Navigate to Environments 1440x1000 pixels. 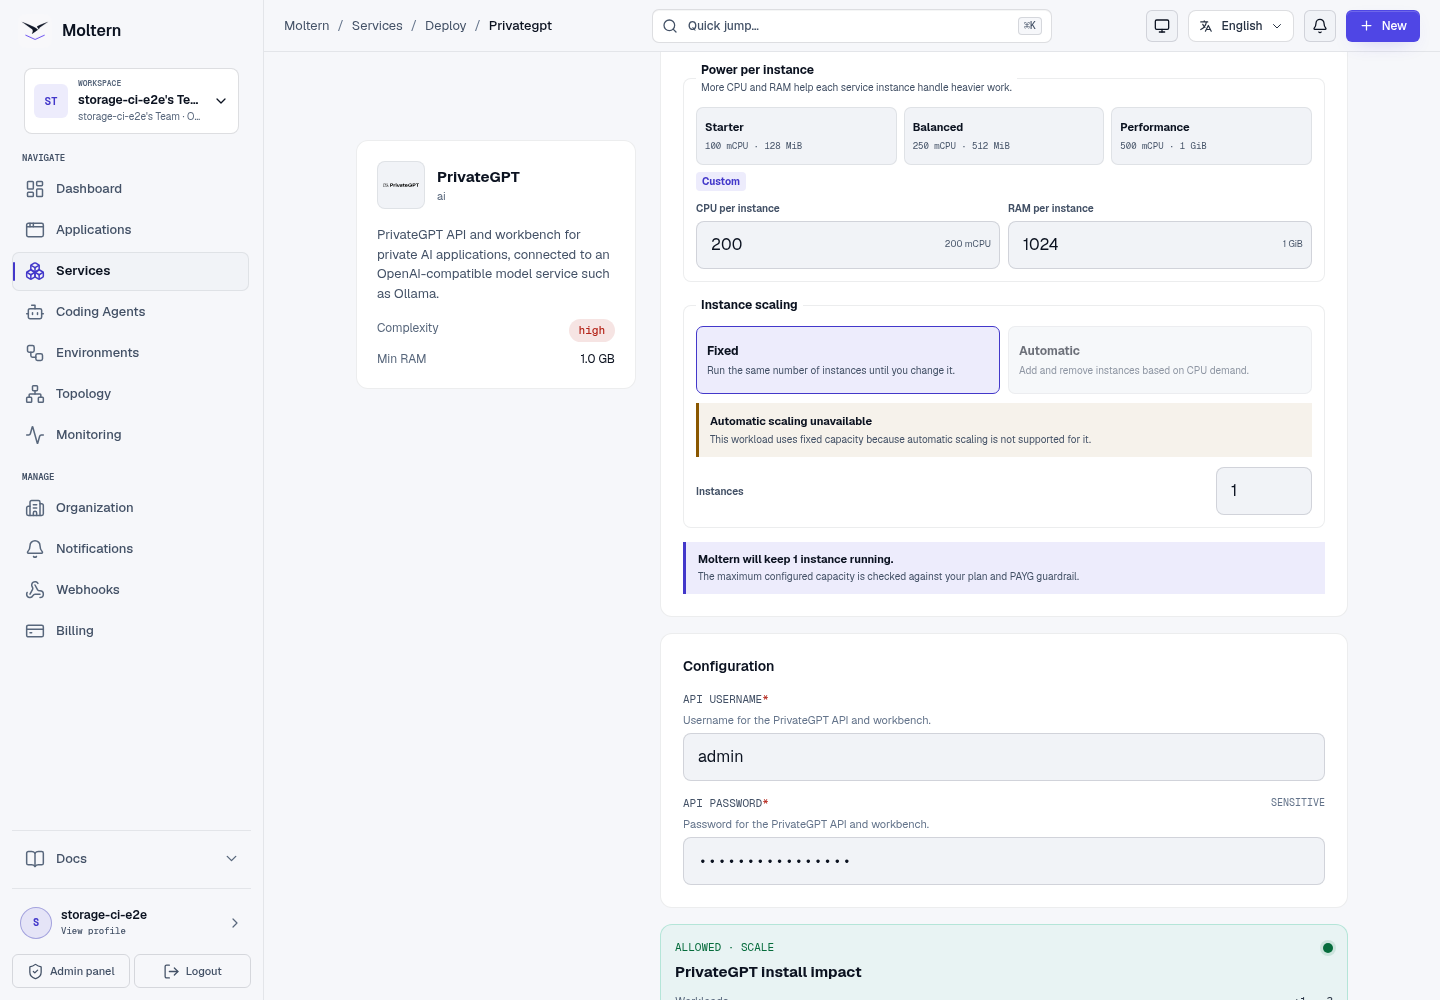pyautogui.click(x=130, y=353)
